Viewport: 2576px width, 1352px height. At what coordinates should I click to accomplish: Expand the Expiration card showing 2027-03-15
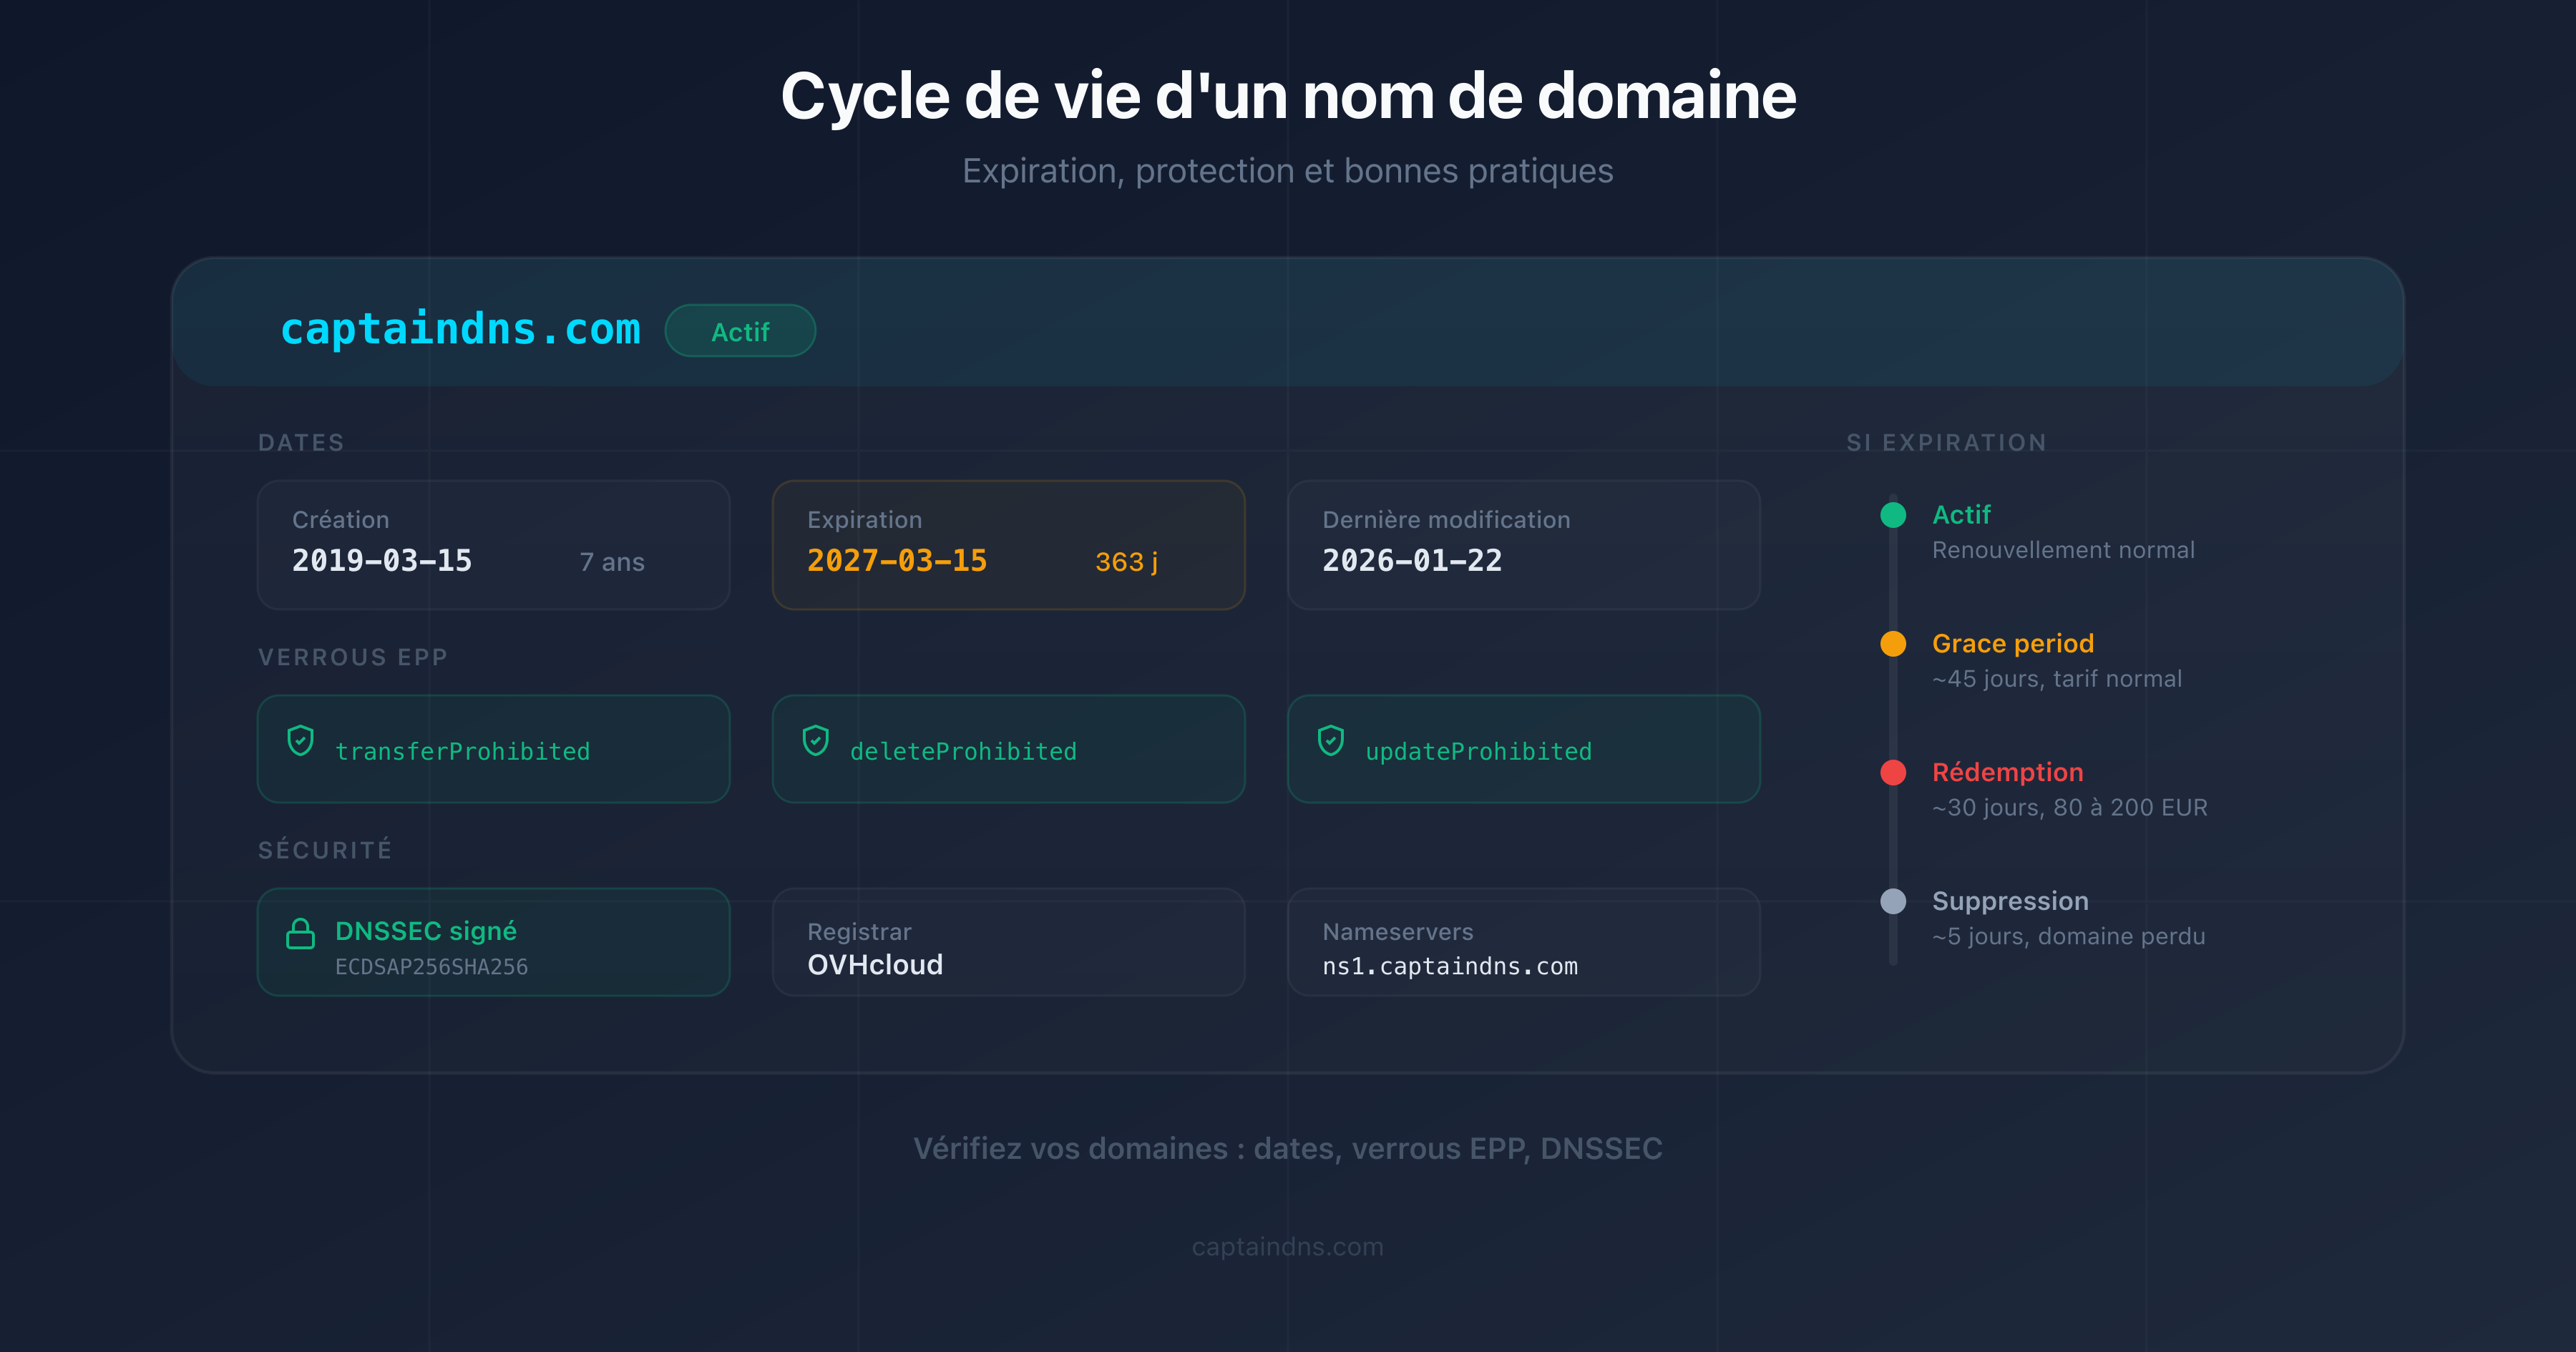click(x=1007, y=544)
